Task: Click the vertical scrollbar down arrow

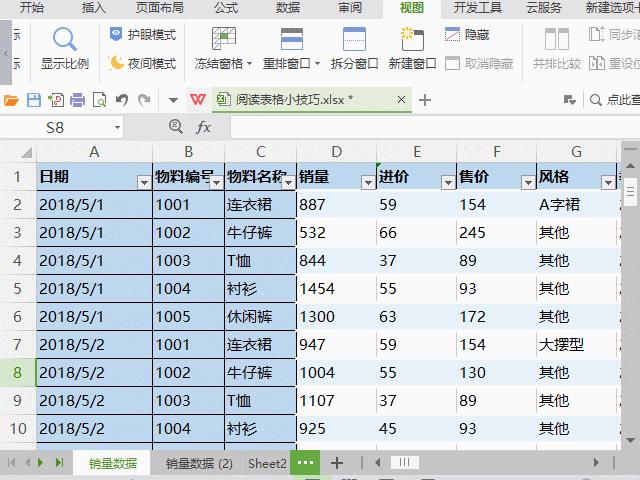Action: coord(630,440)
